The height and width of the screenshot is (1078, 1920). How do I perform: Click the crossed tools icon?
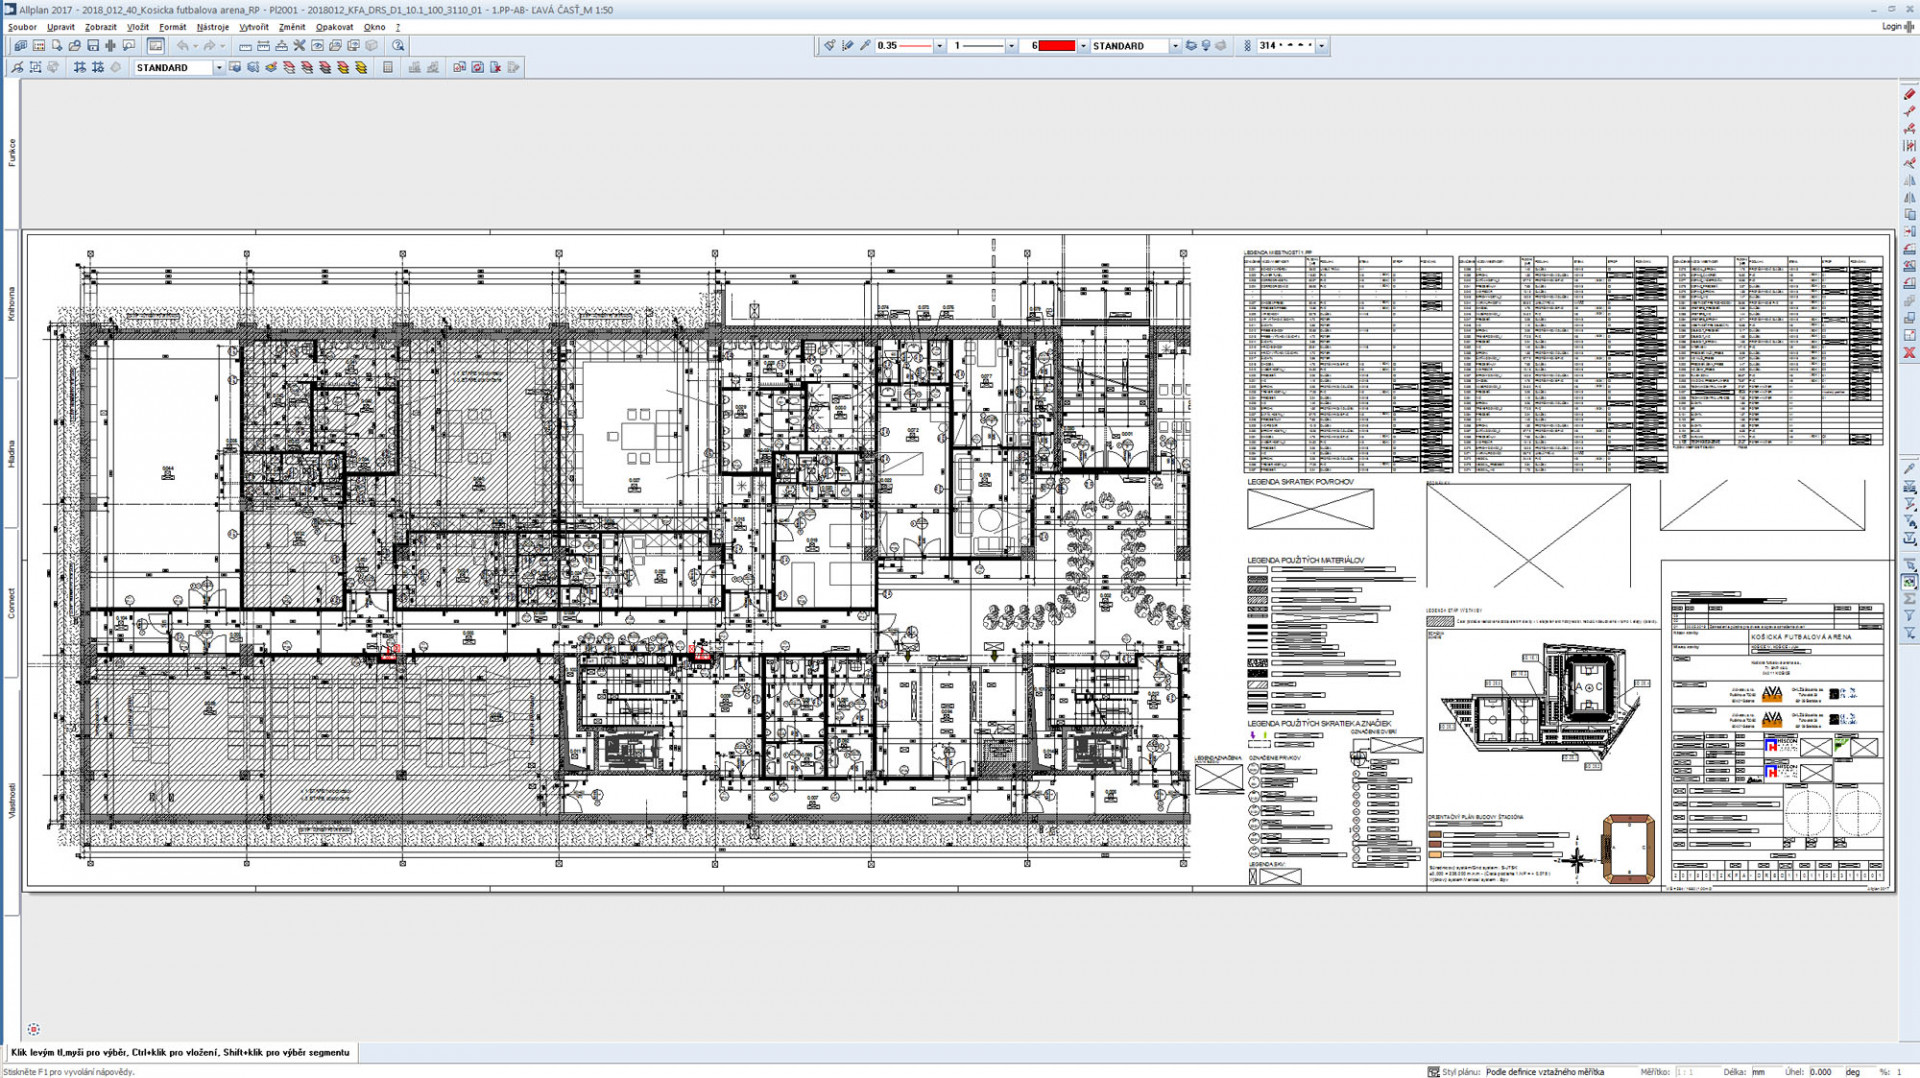[299, 46]
